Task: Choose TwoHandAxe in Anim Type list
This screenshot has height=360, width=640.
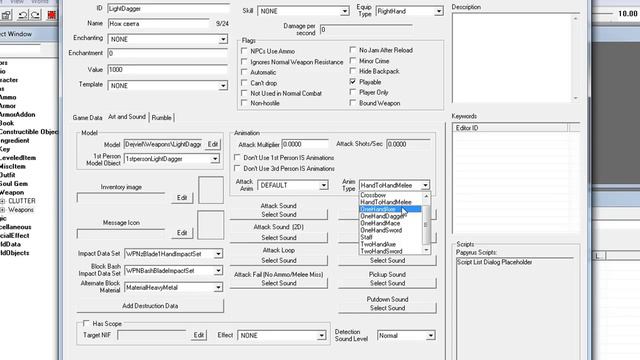Action: pos(390,244)
